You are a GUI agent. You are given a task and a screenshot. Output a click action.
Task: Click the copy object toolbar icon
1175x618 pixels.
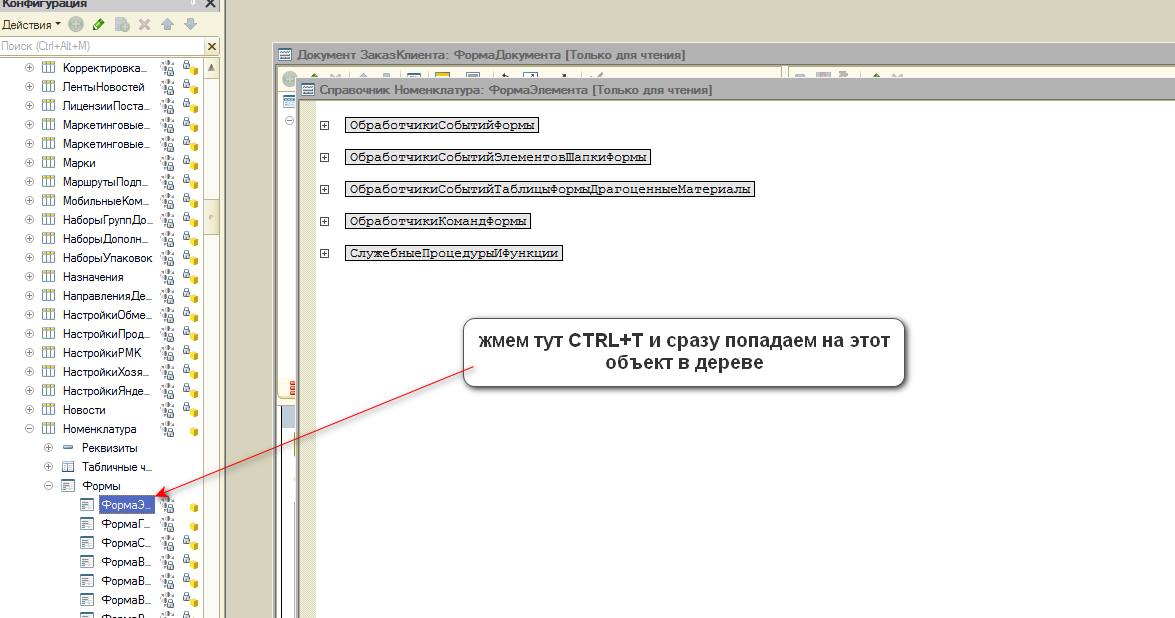(x=121, y=24)
